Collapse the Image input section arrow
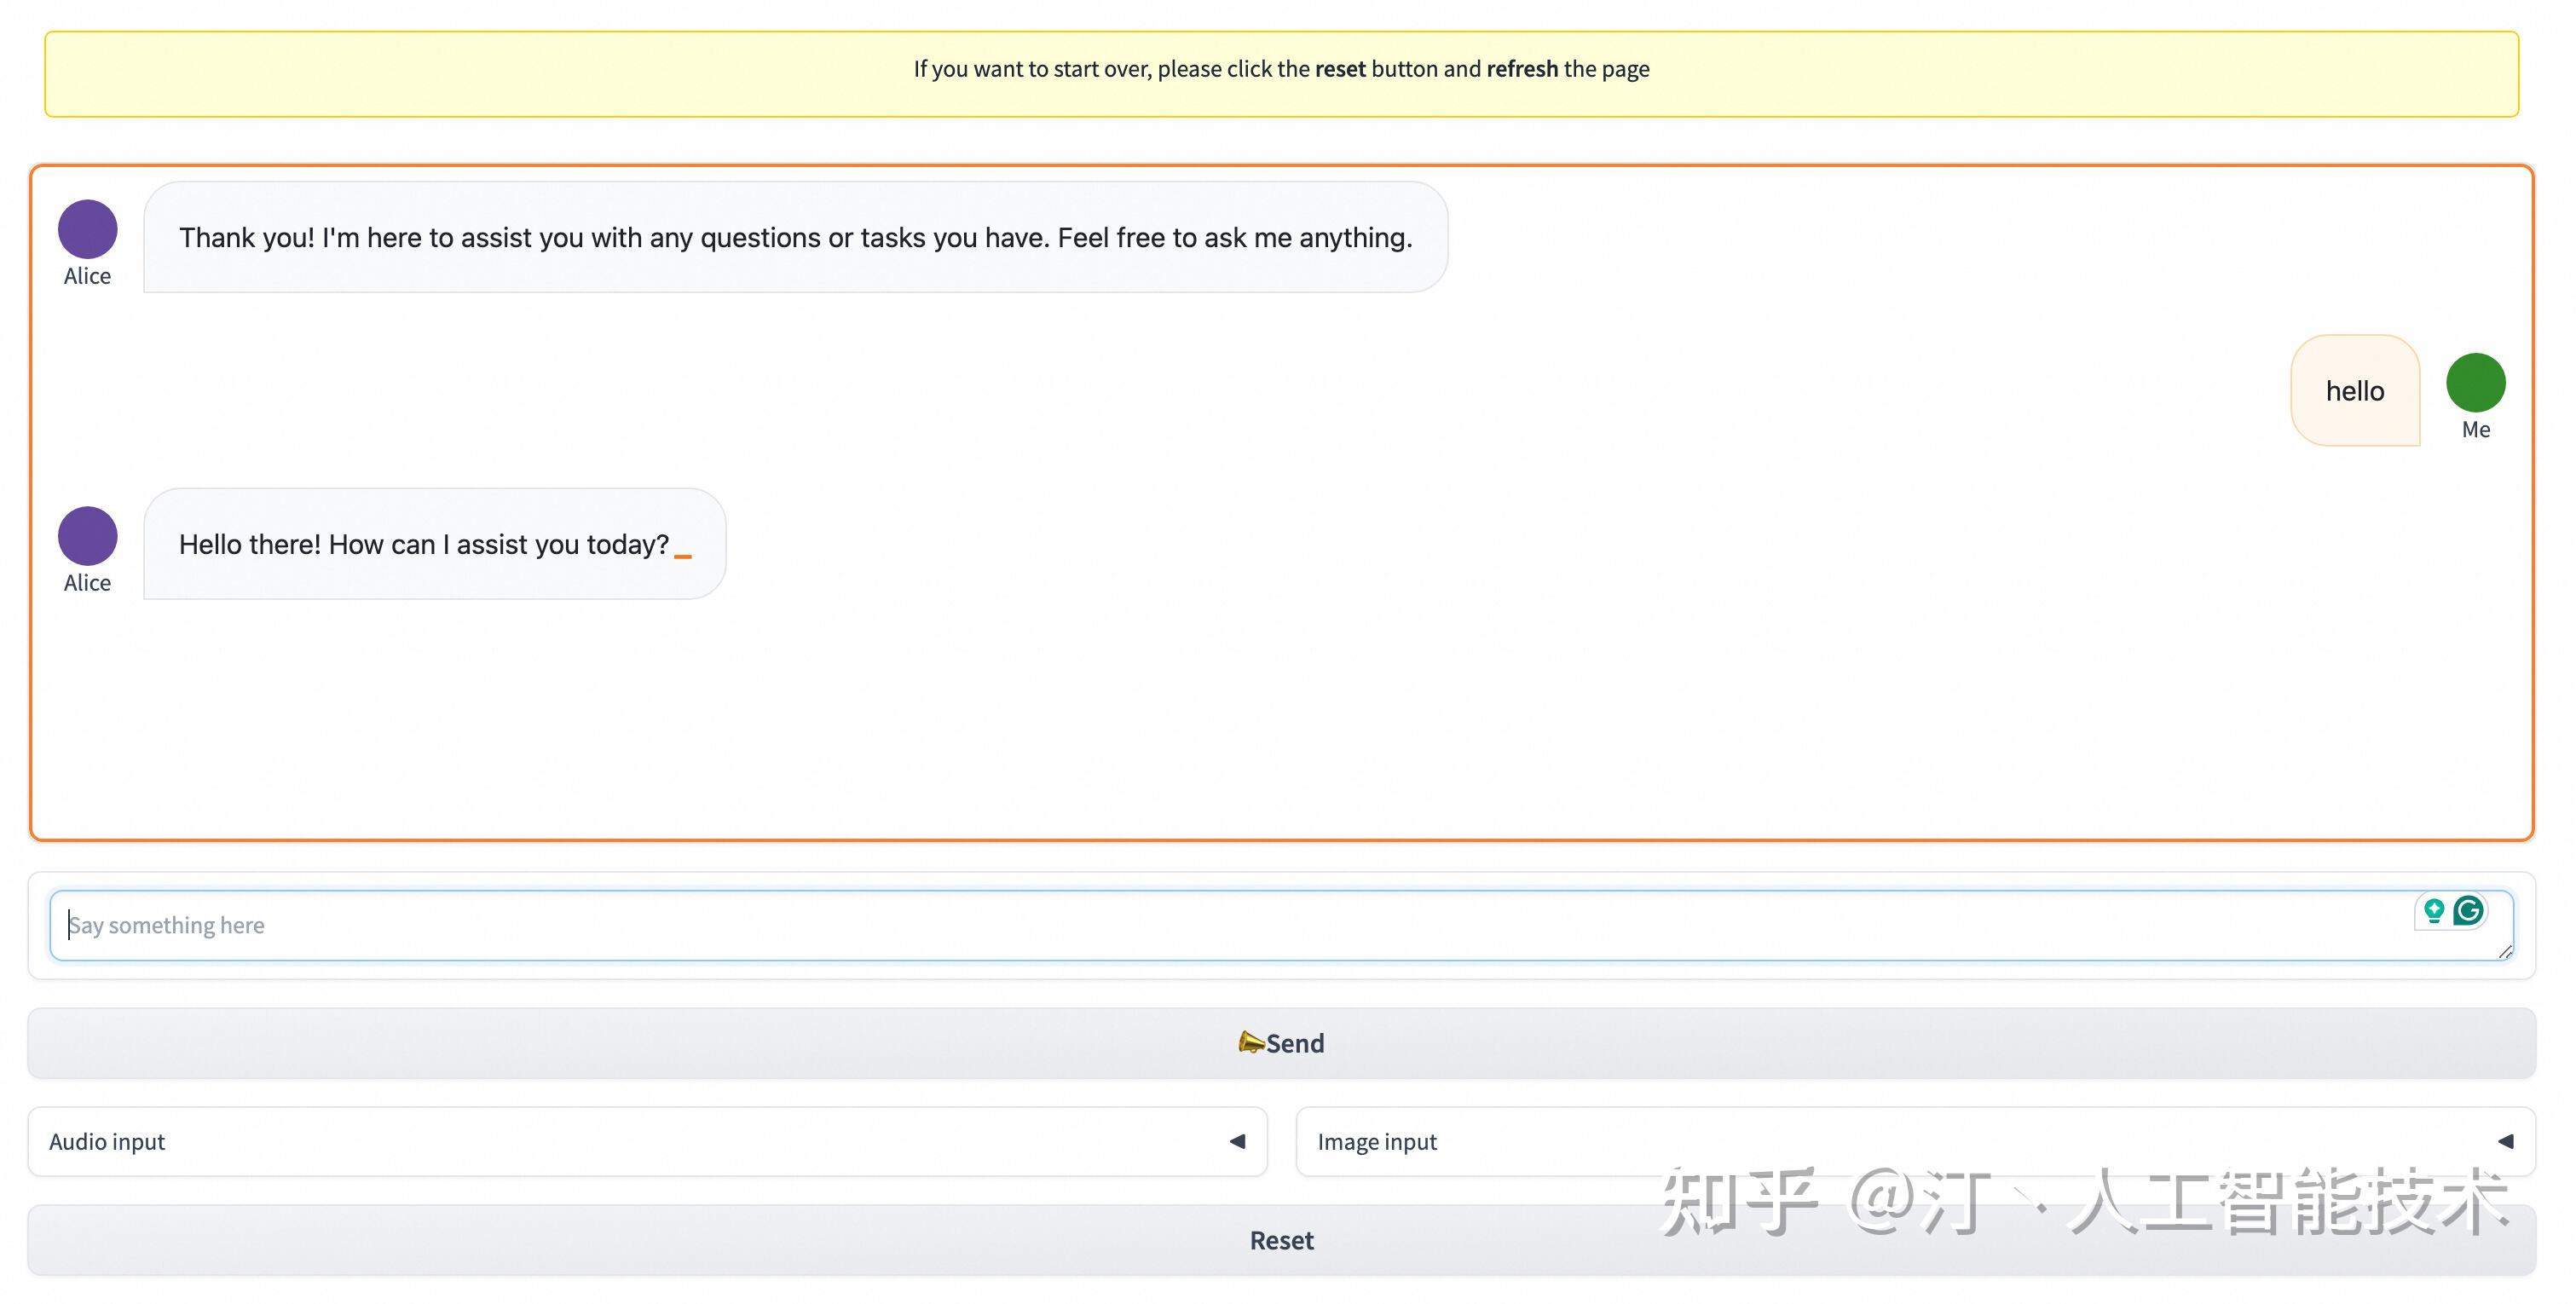 coord(2505,1141)
